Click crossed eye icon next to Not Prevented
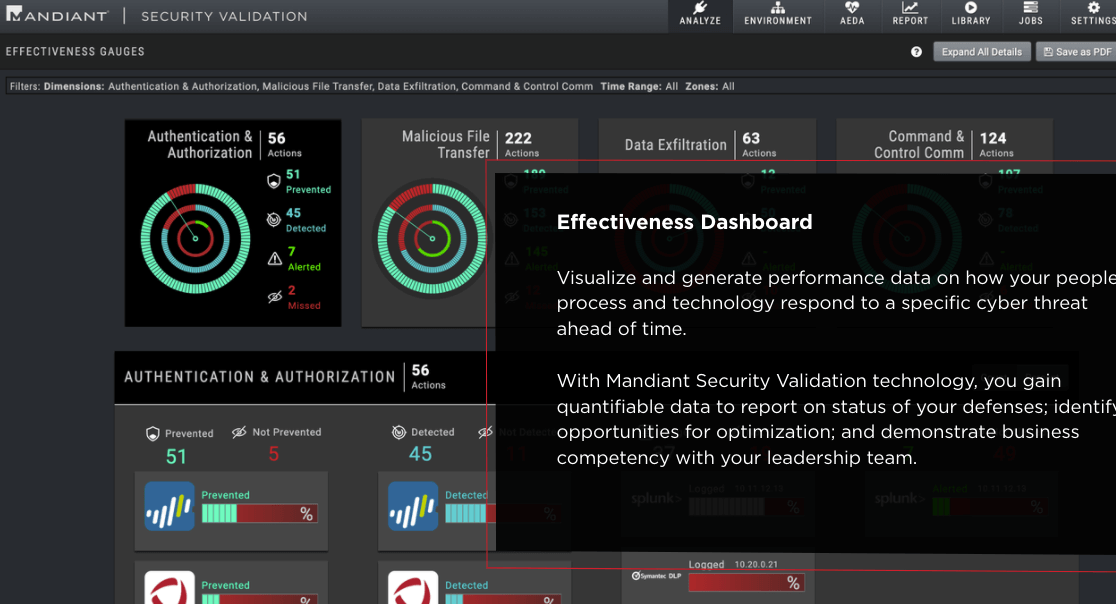 pyautogui.click(x=239, y=432)
